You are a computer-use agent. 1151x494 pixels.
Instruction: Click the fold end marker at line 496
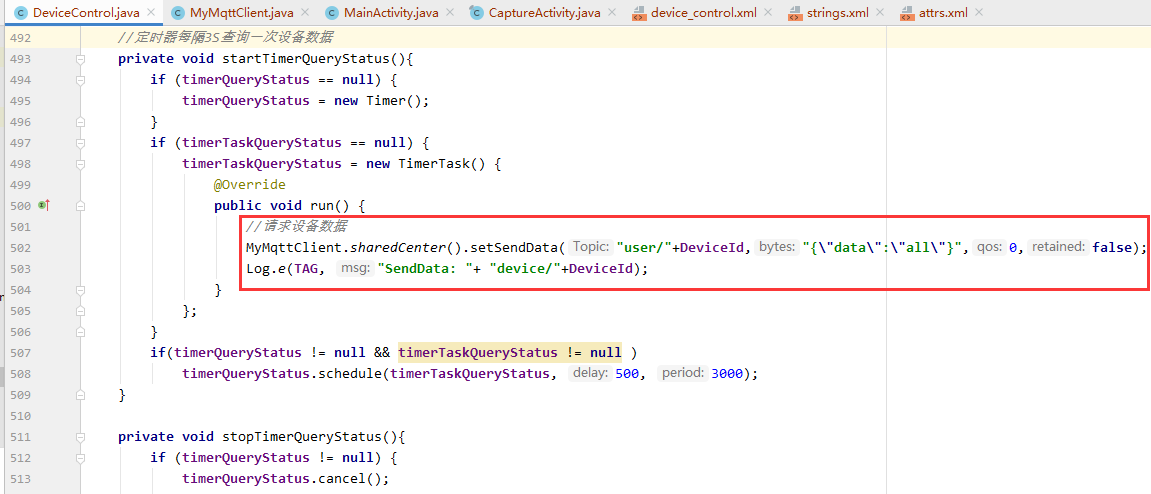click(x=80, y=122)
